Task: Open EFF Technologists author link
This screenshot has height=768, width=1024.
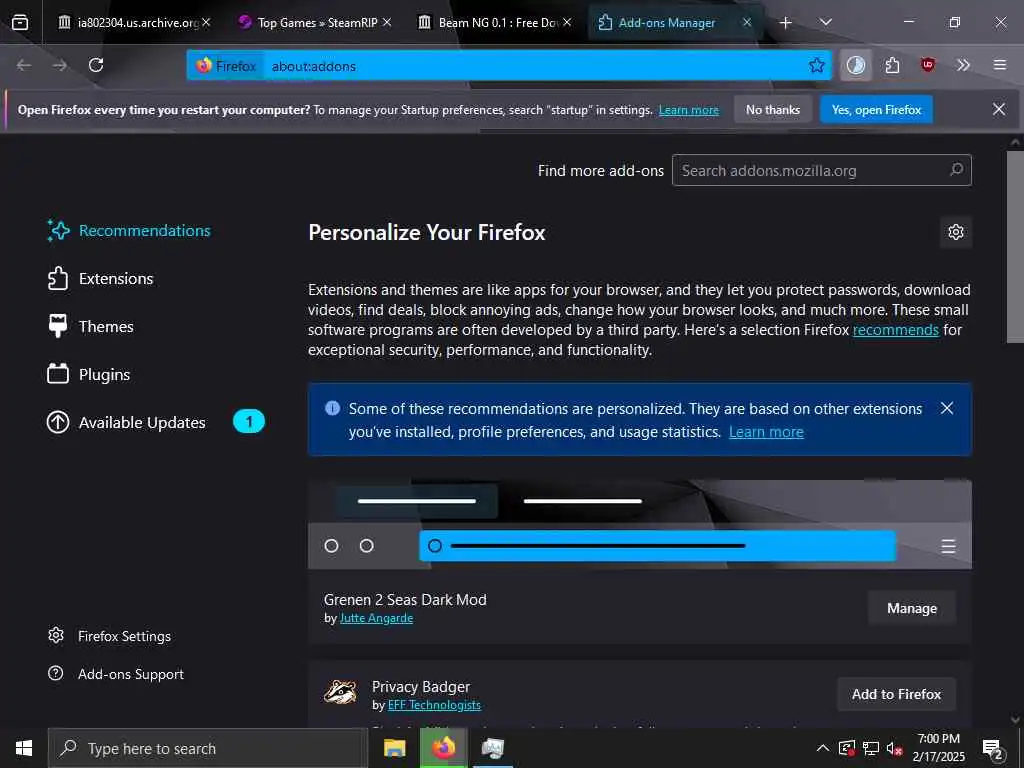Action: click(x=434, y=705)
